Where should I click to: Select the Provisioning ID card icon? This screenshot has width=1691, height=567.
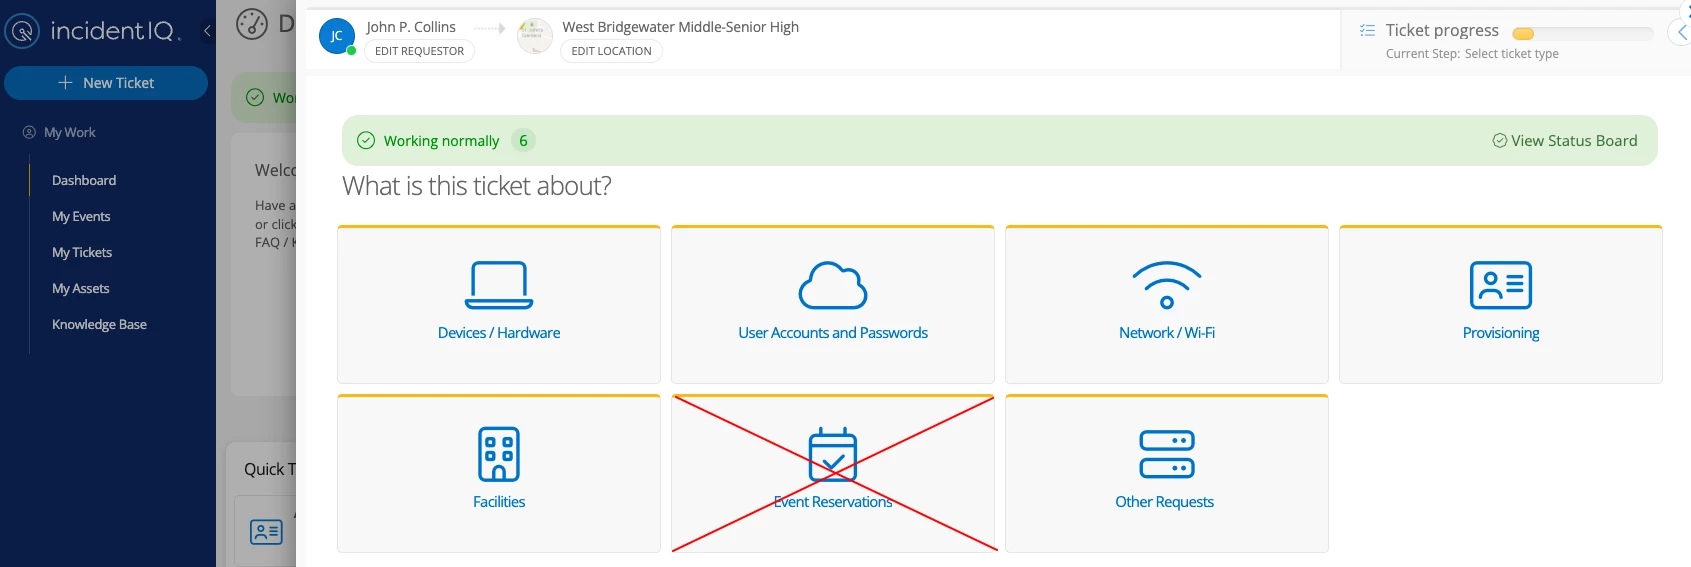1501,285
